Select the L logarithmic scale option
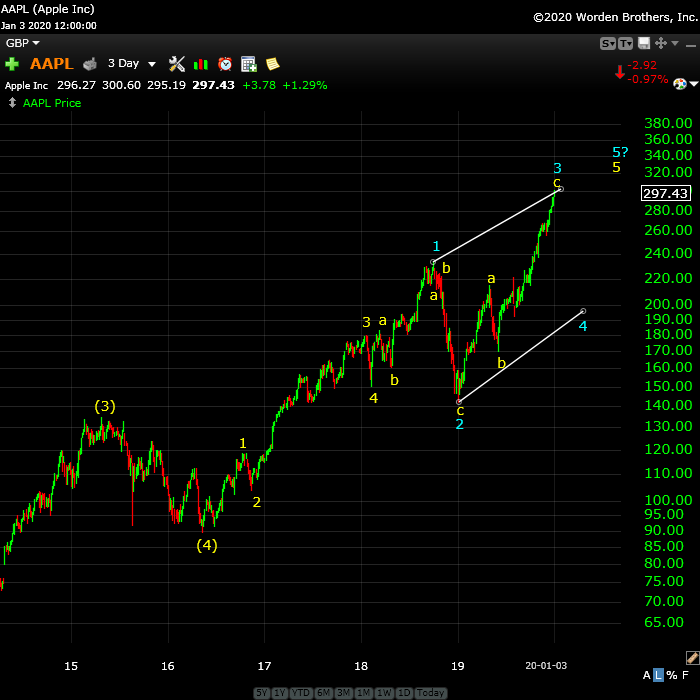Viewport: 700px width, 700px height. [x=658, y=675]
